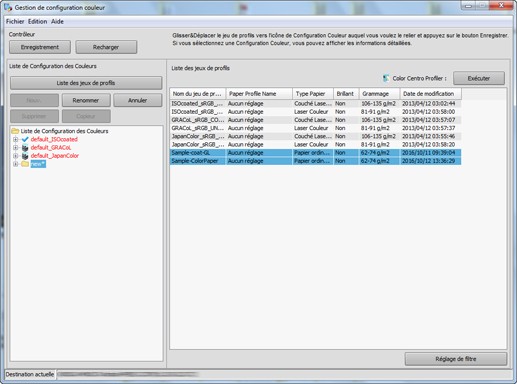The image size is (517, 384).
Task: Sort by Date de modification column header
Action: tap(431, 94)
